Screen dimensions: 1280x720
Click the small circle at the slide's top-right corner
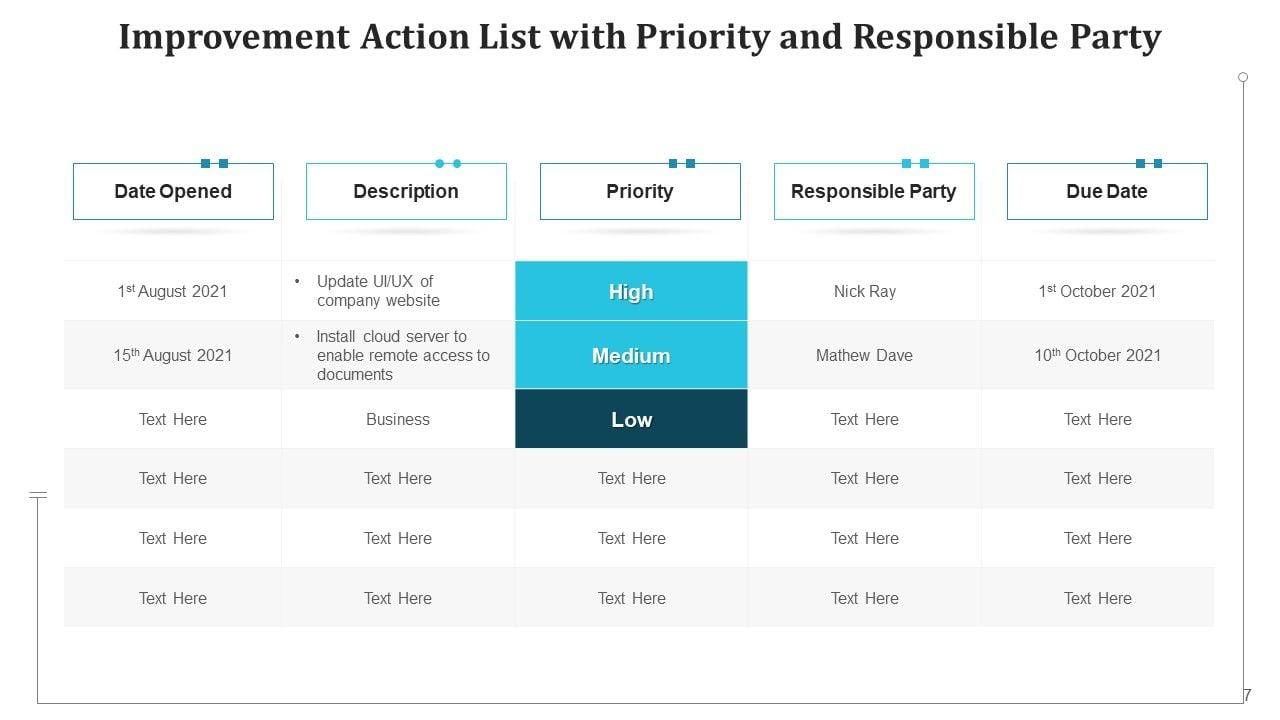pyautogui.click(x=1243, y=77)
